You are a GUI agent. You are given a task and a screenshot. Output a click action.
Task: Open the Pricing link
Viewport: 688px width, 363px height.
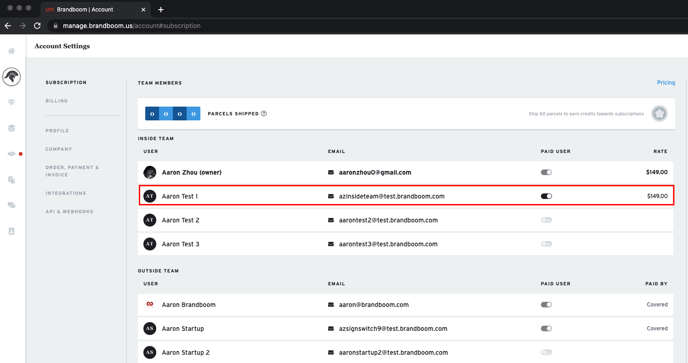click(666, 83)
